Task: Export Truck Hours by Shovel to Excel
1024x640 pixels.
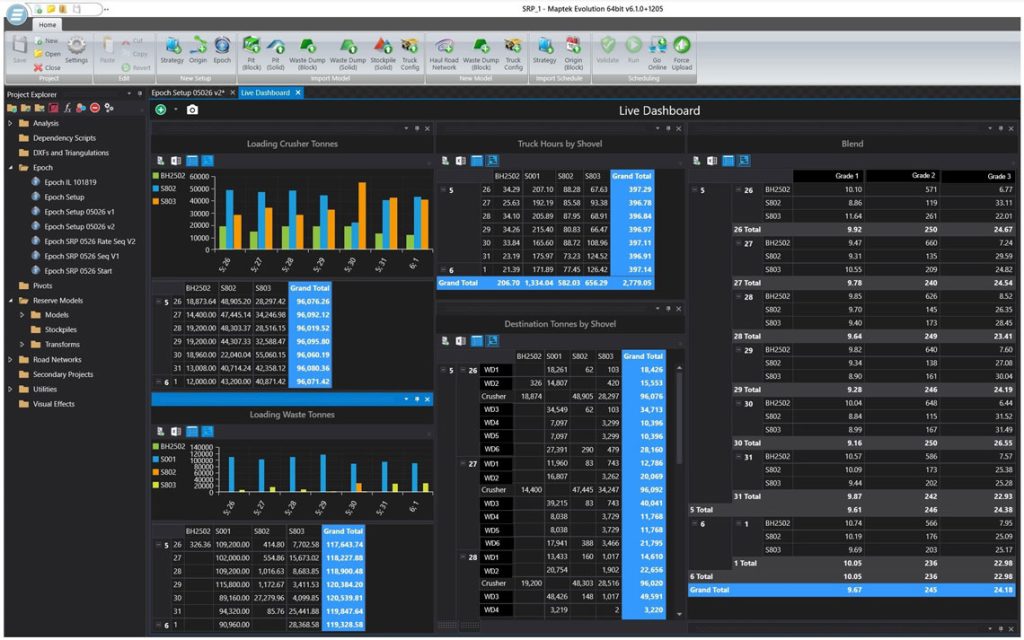Action: (461, 161)
